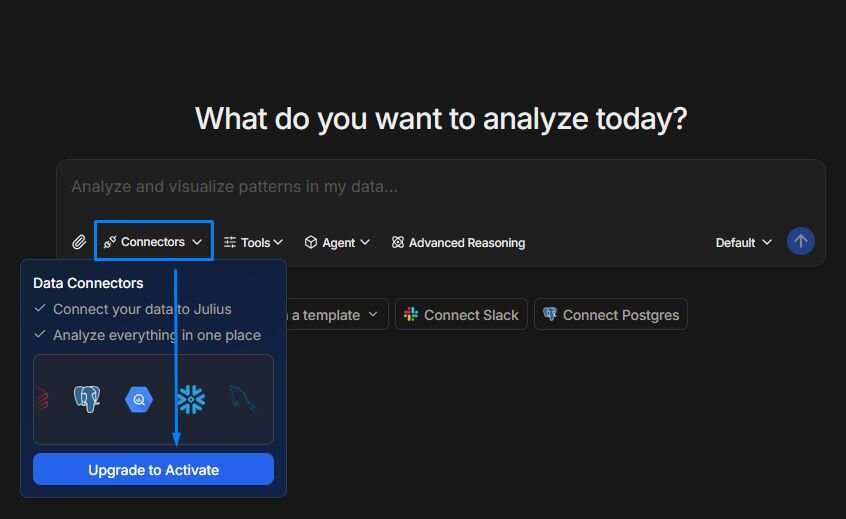Expand the Tools dropdown
Screen dimensions: 846x519
tap(254, 242)
